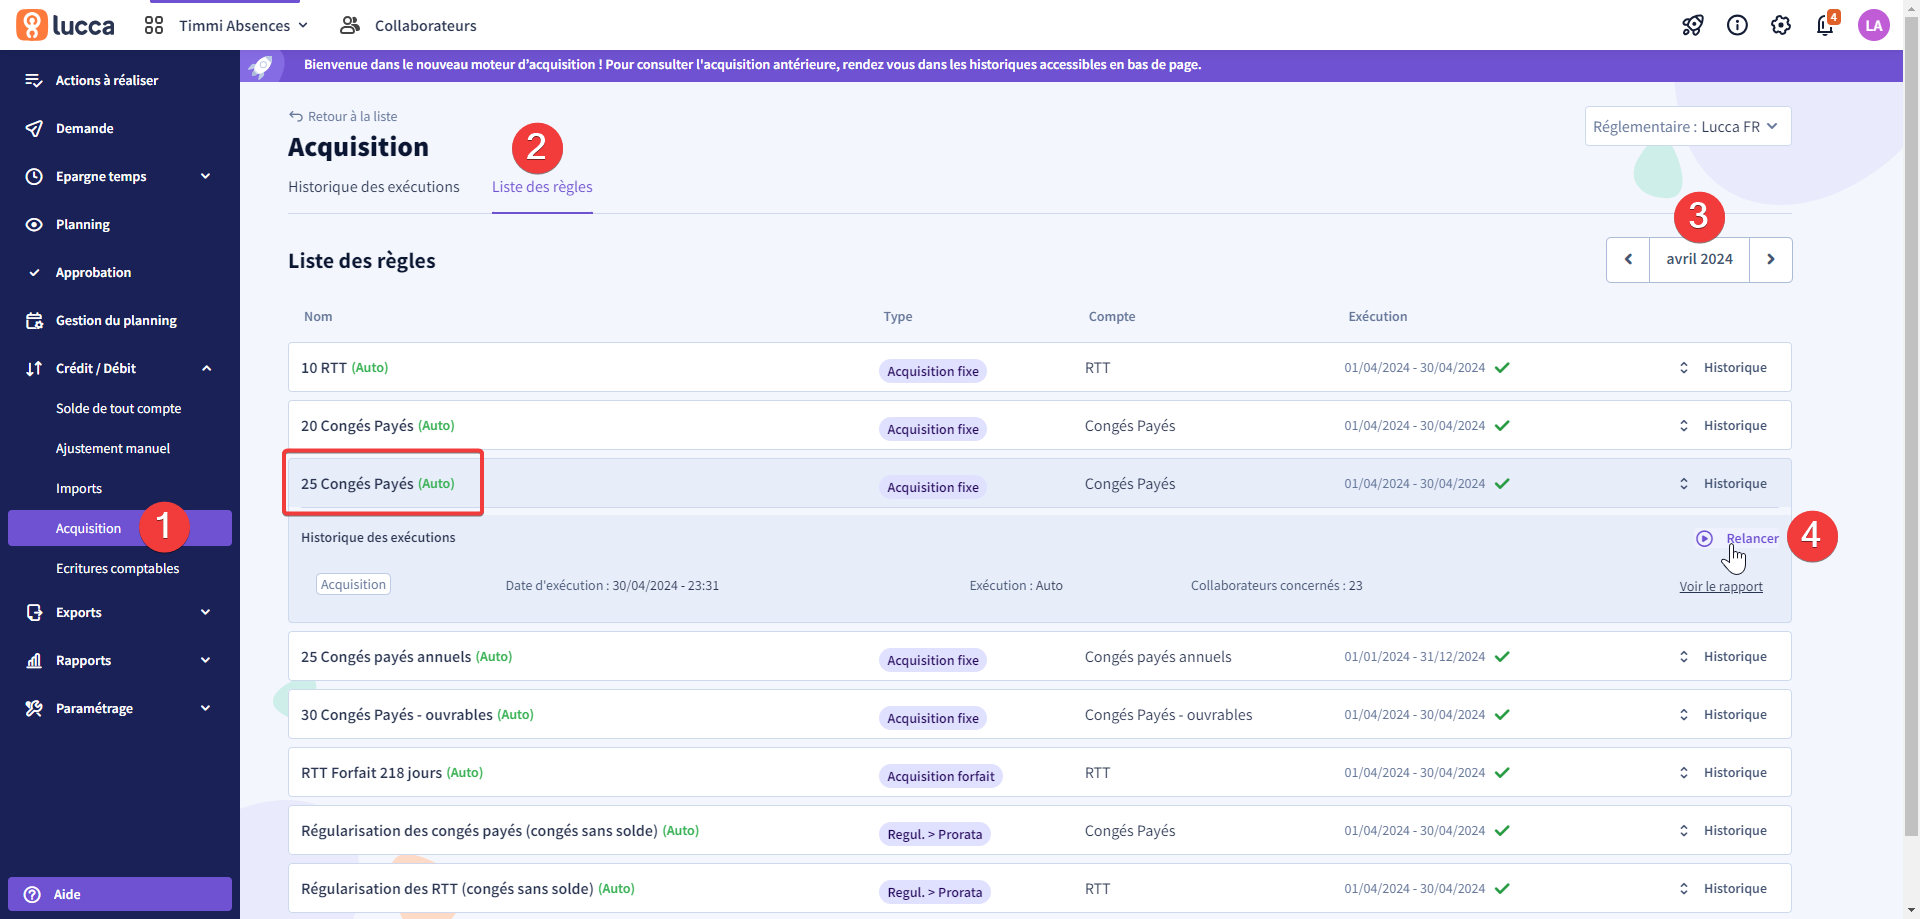Click Acquisition forfait type badge
Viewport: 1920px width, 919px height.
940,776
